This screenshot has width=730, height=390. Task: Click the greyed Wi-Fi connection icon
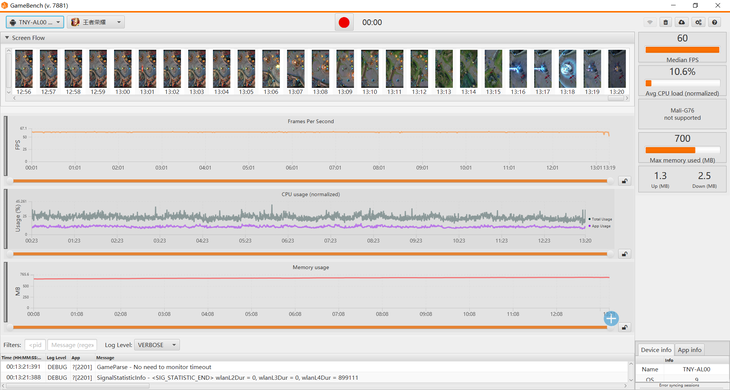650,22
